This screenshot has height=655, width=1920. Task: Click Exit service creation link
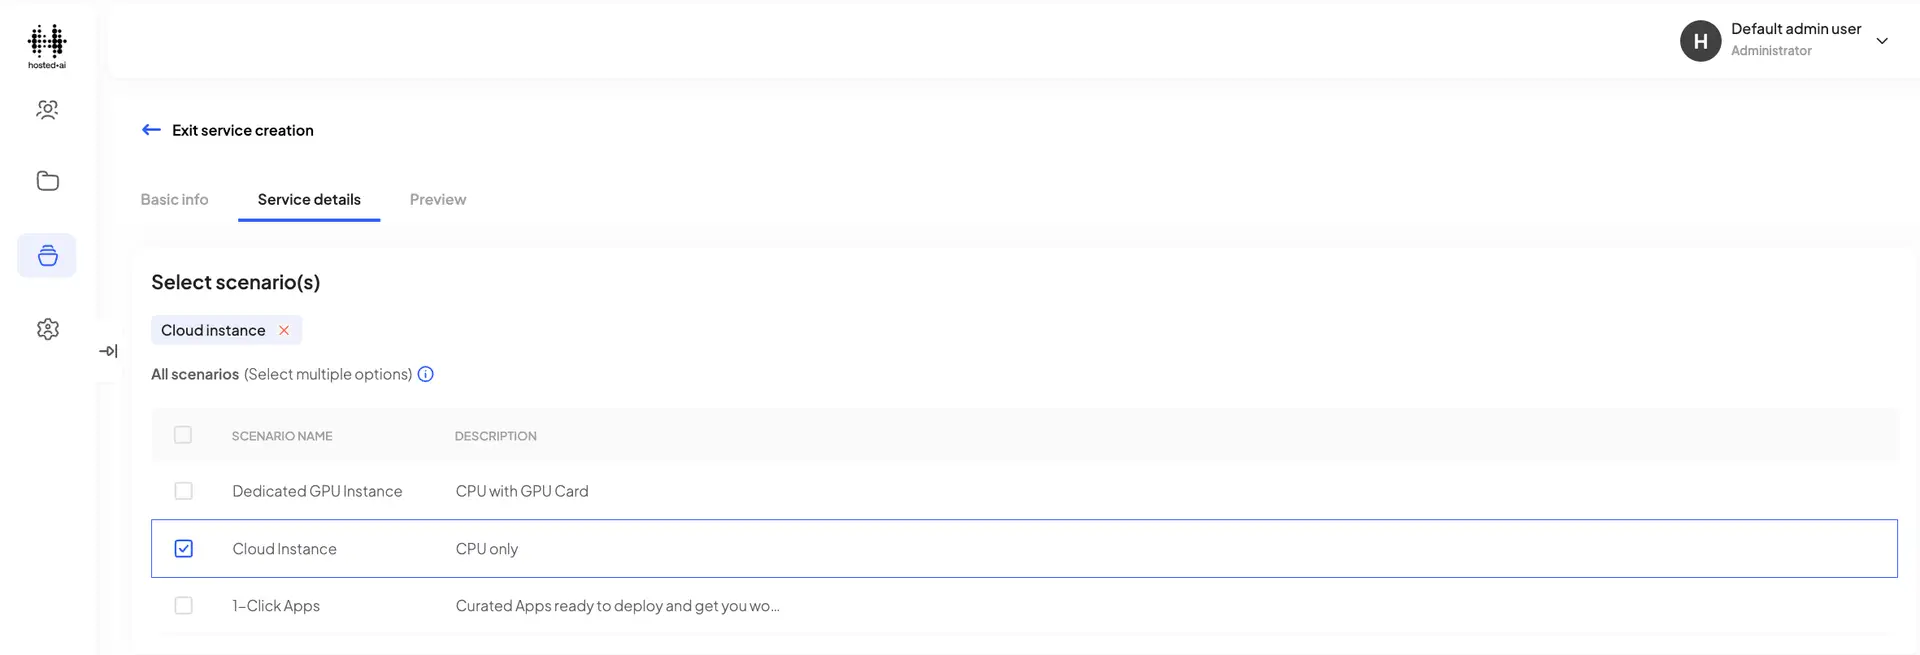pyautogui.click(x=243, y=130)
